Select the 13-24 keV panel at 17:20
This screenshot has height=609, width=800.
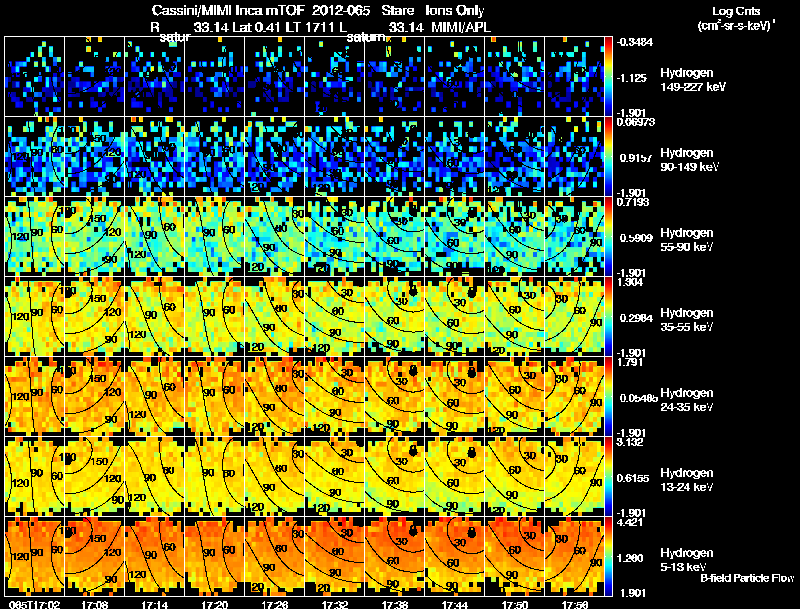click(x=215, y=476)
